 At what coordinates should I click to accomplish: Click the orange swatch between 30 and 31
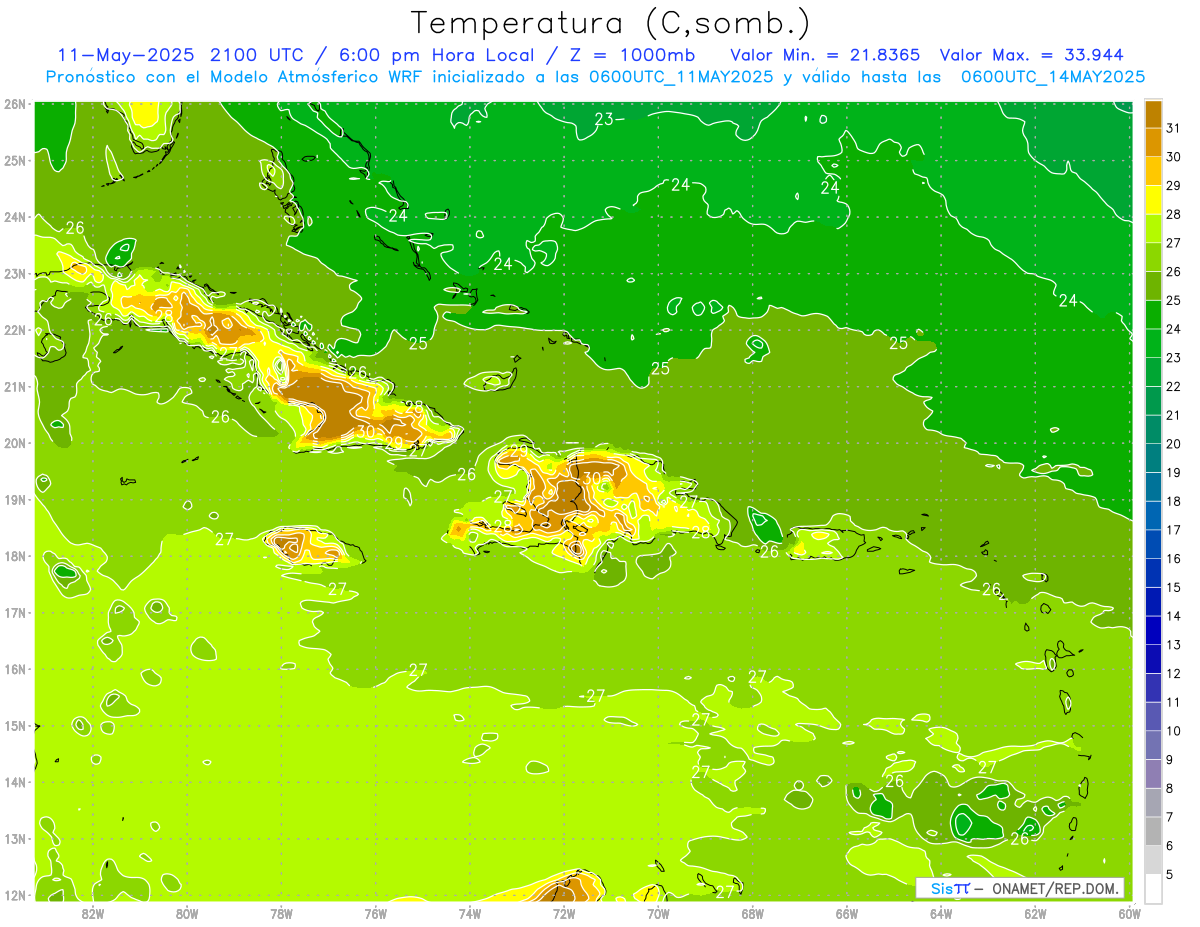click(1154, 142)
